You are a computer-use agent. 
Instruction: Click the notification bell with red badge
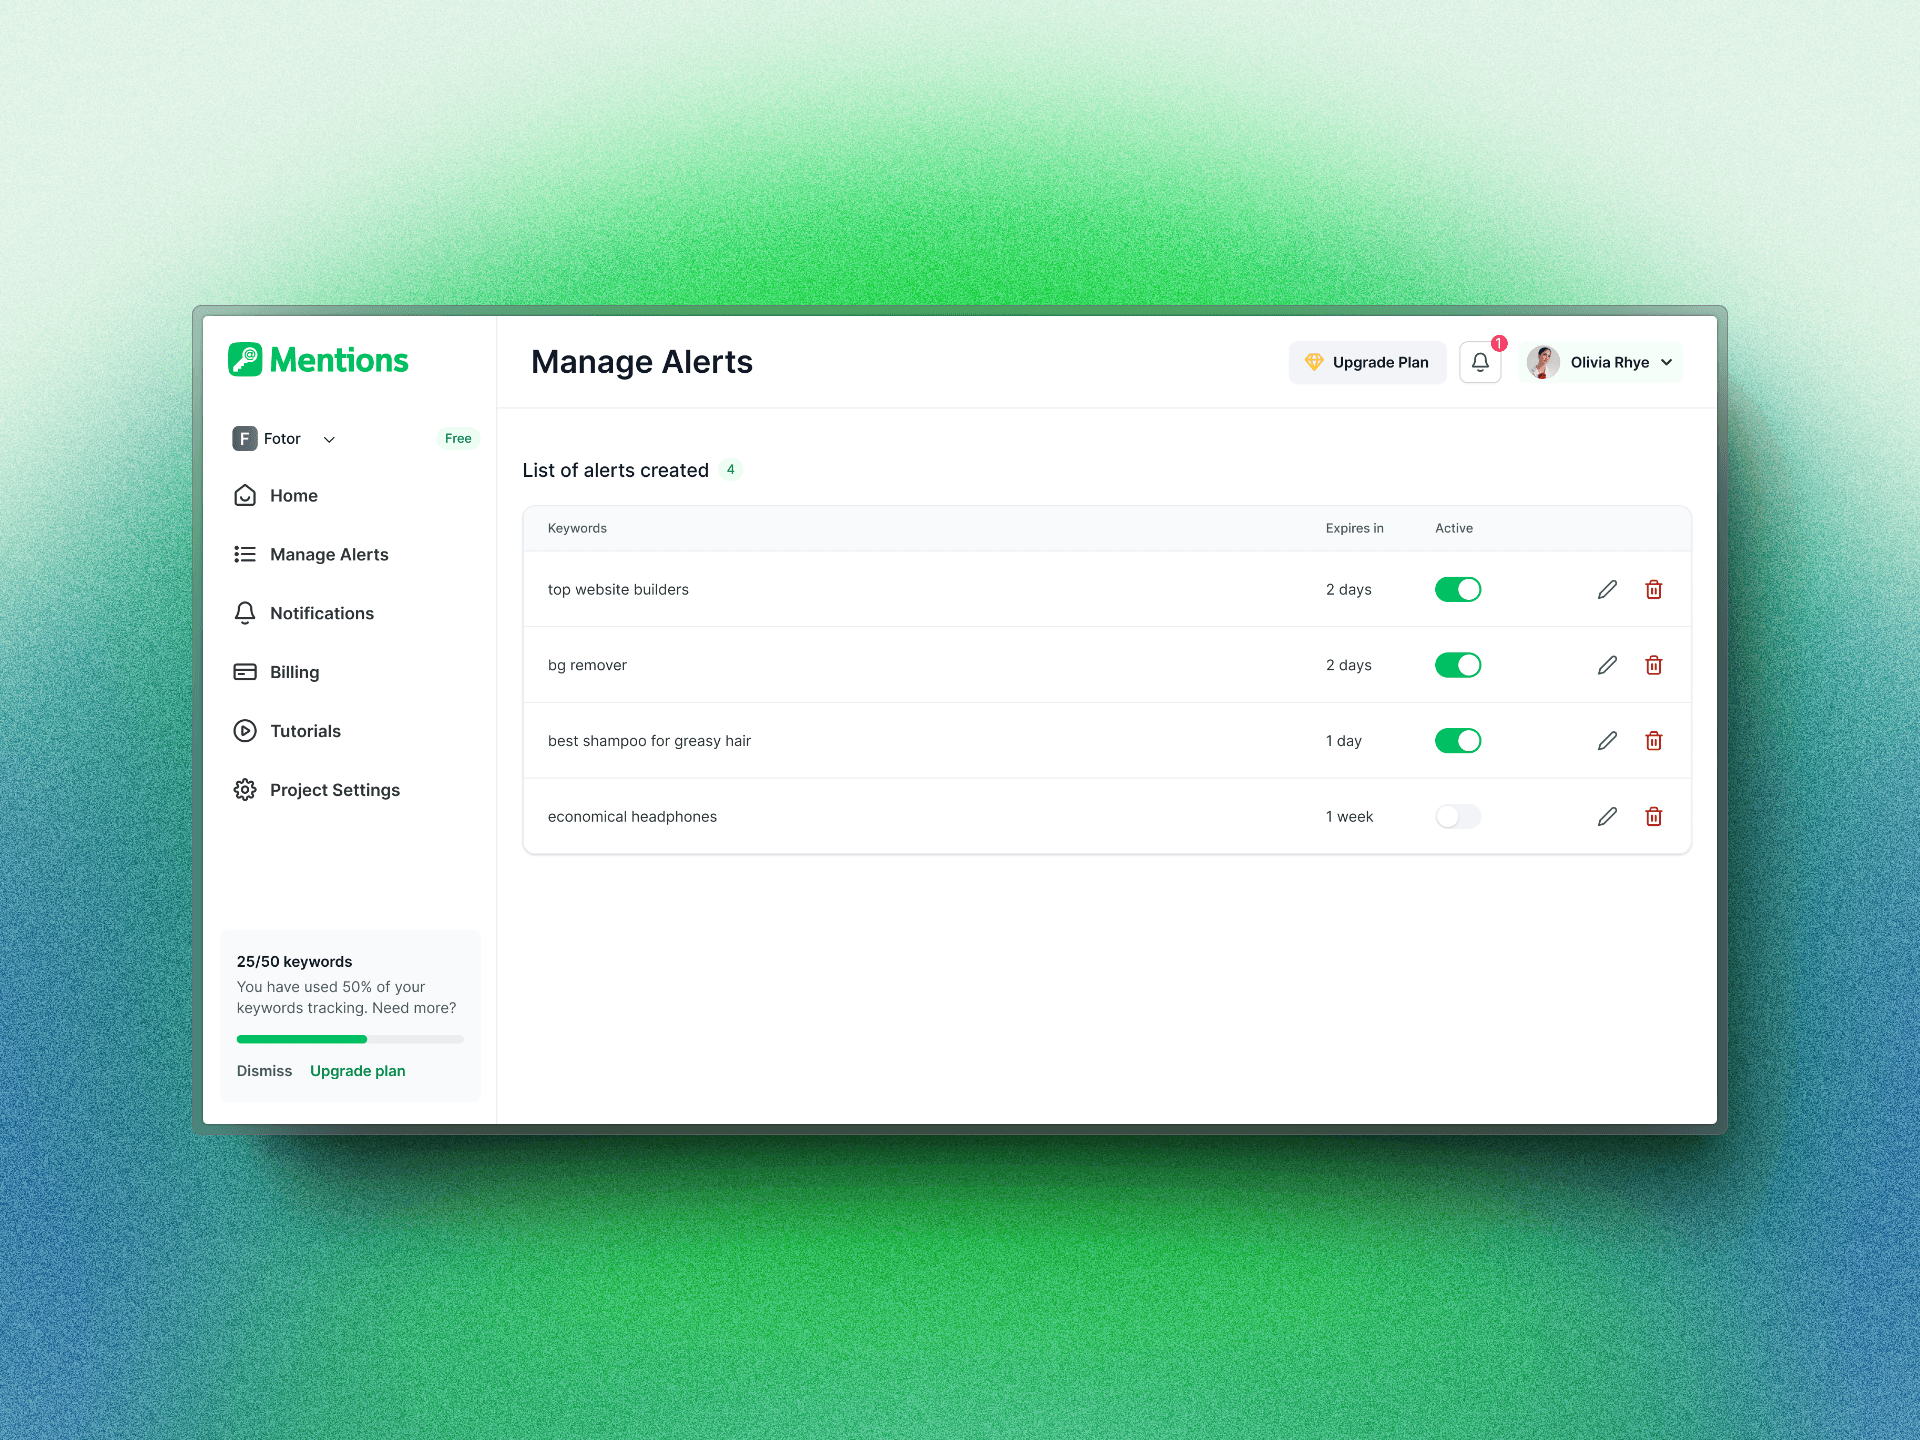pos(1480,362)
